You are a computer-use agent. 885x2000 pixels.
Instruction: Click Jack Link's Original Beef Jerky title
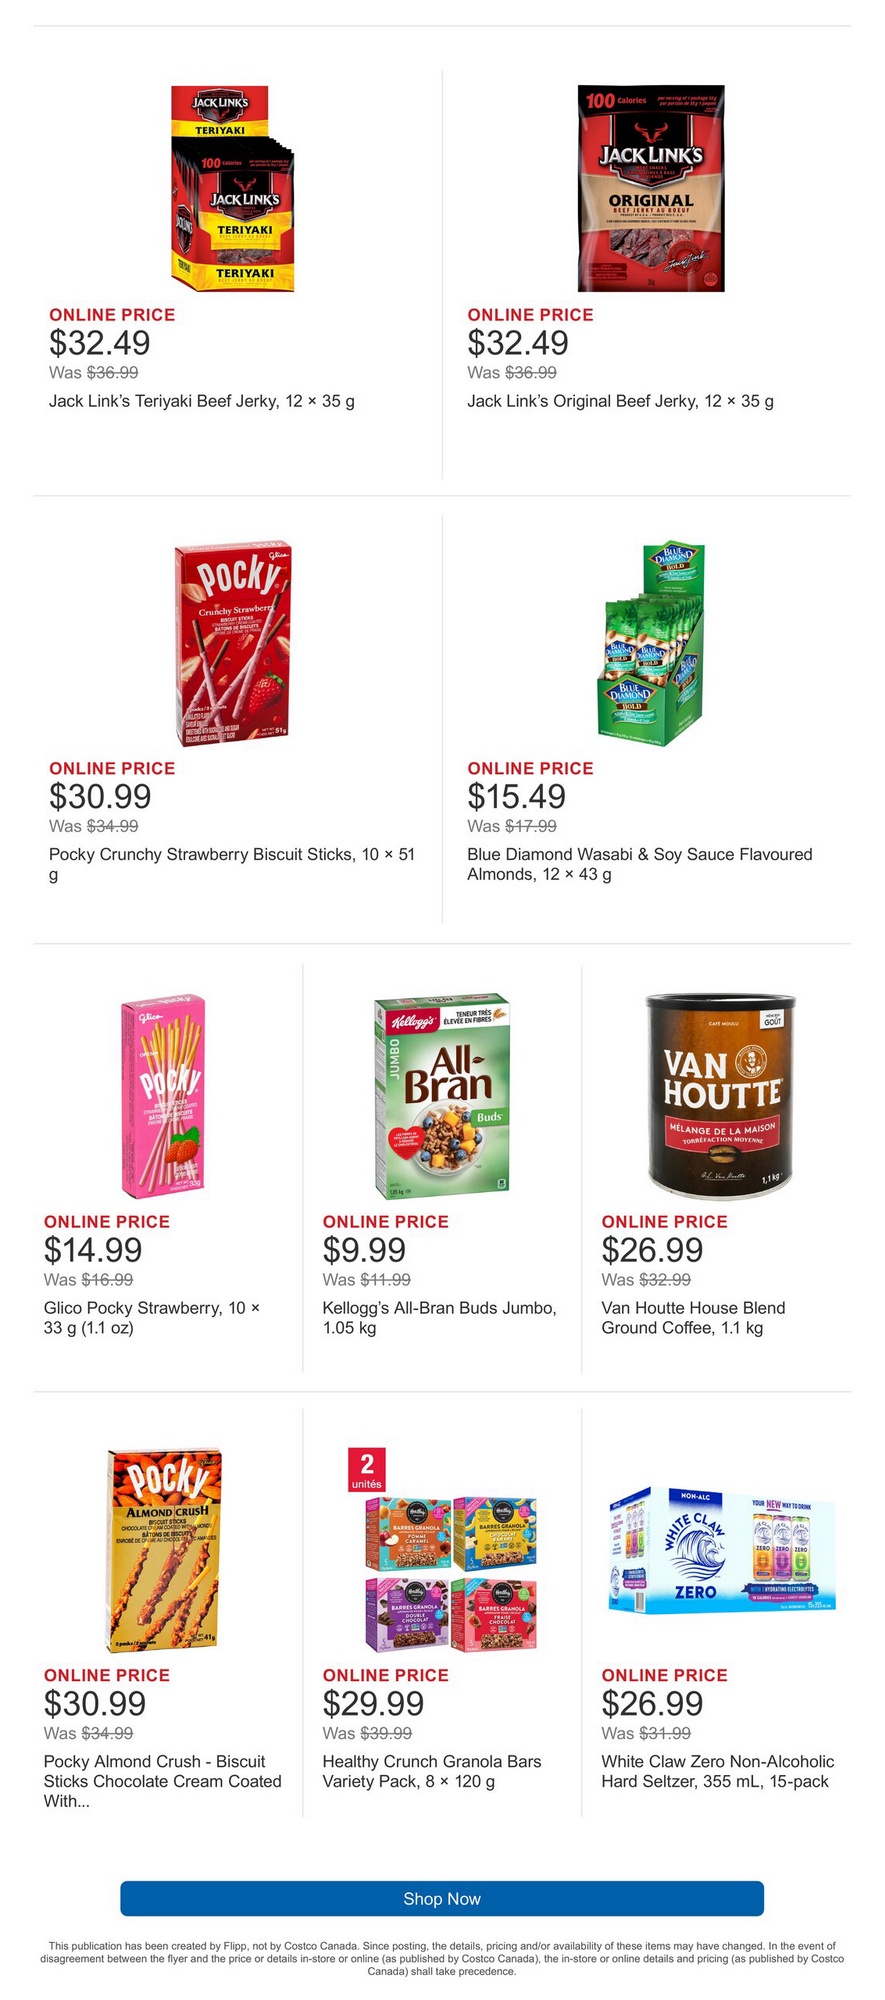620,401
